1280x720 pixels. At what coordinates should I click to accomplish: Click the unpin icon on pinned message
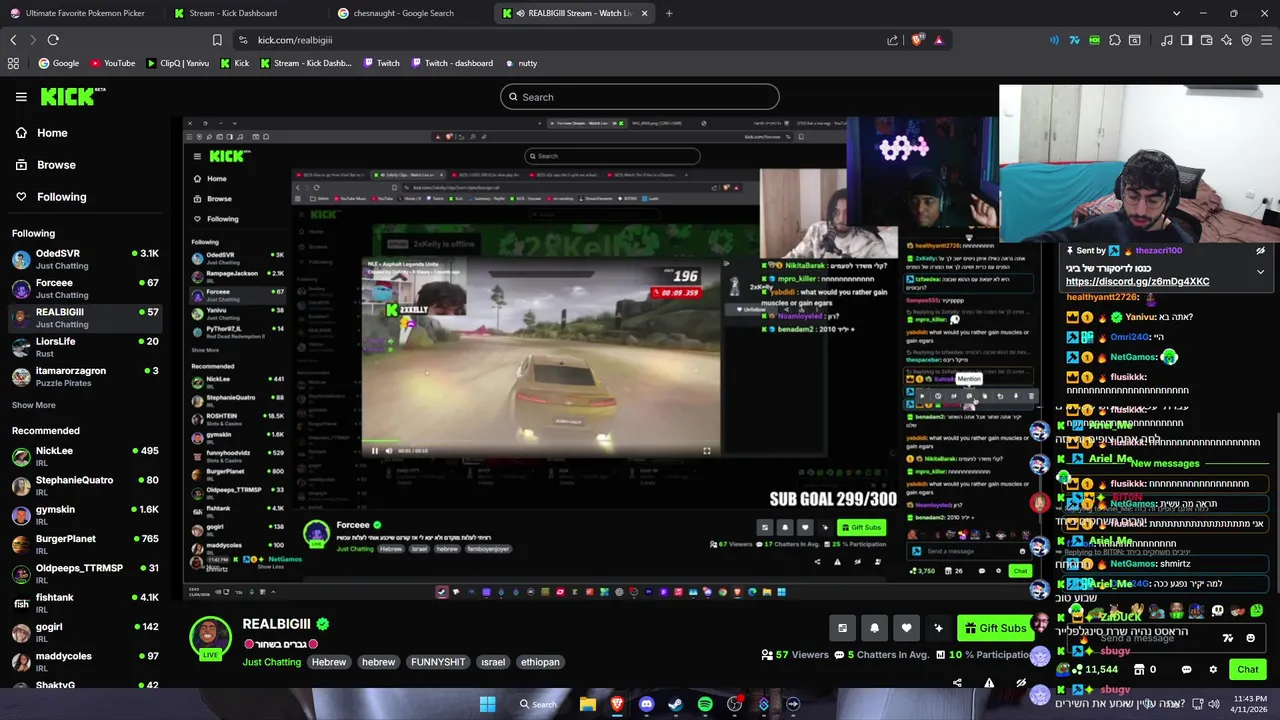[x=1260, y=251]
